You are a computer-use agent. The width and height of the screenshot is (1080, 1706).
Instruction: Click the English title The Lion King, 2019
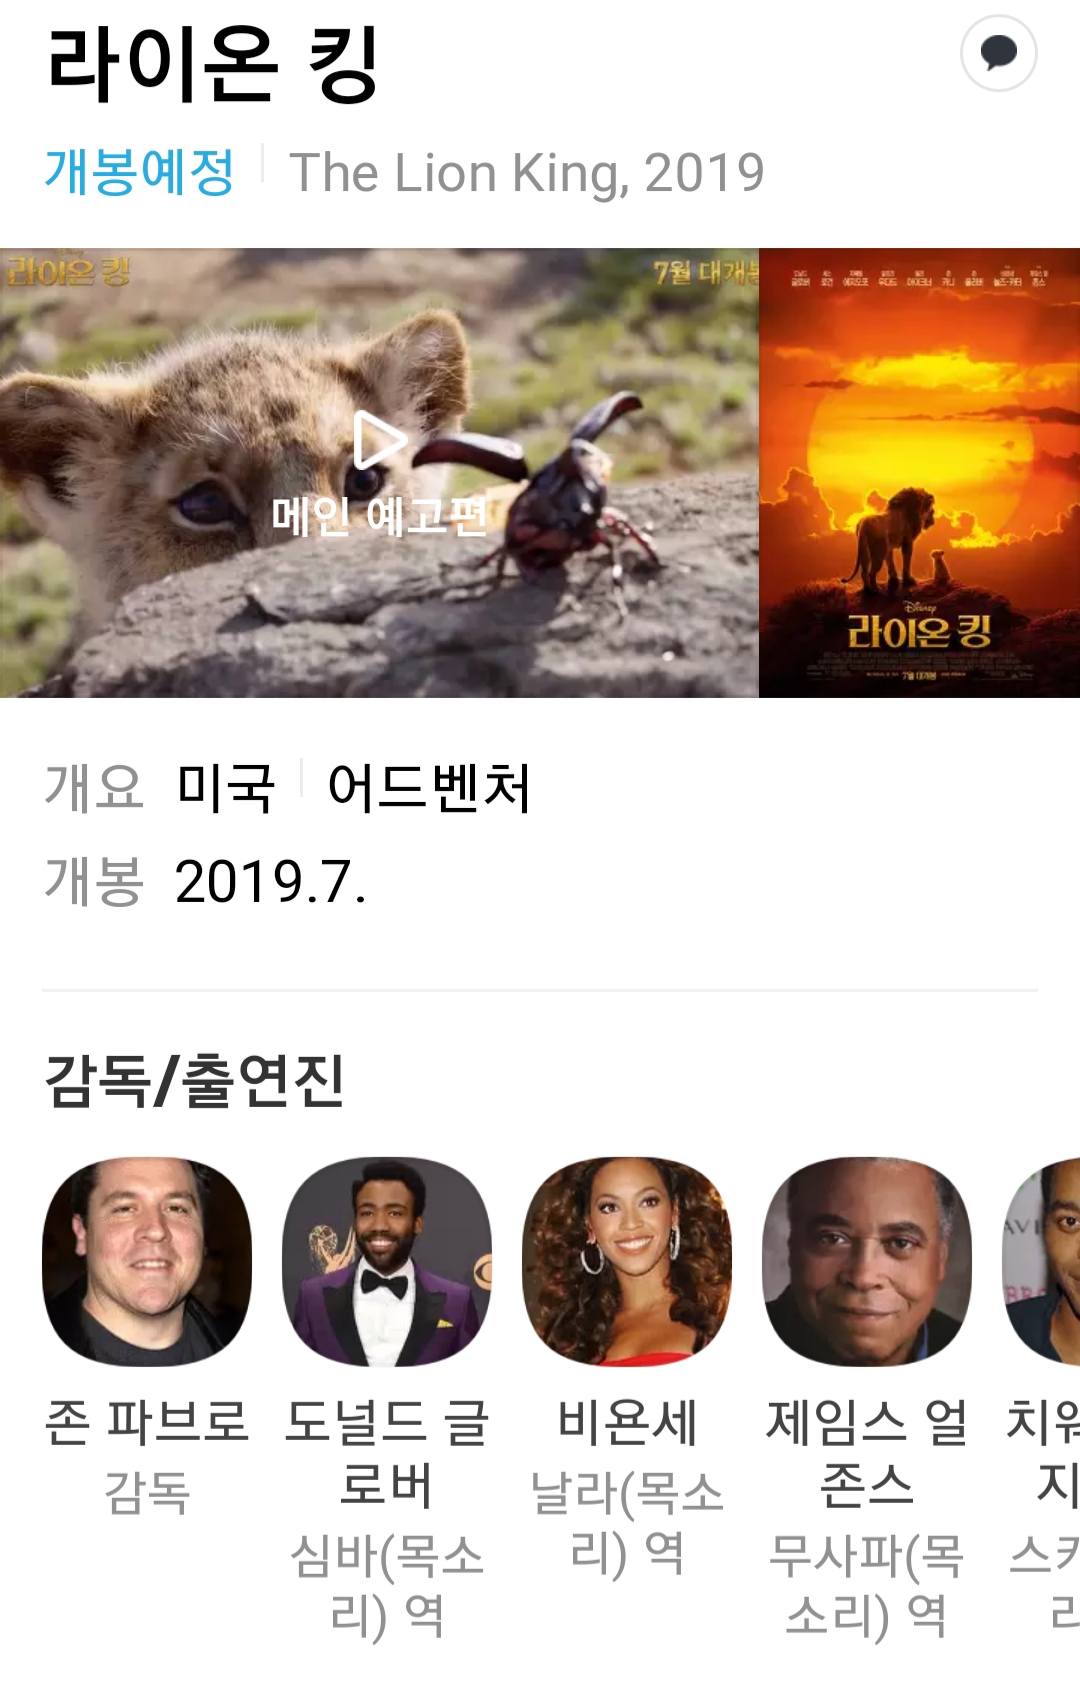click(527, 172)
